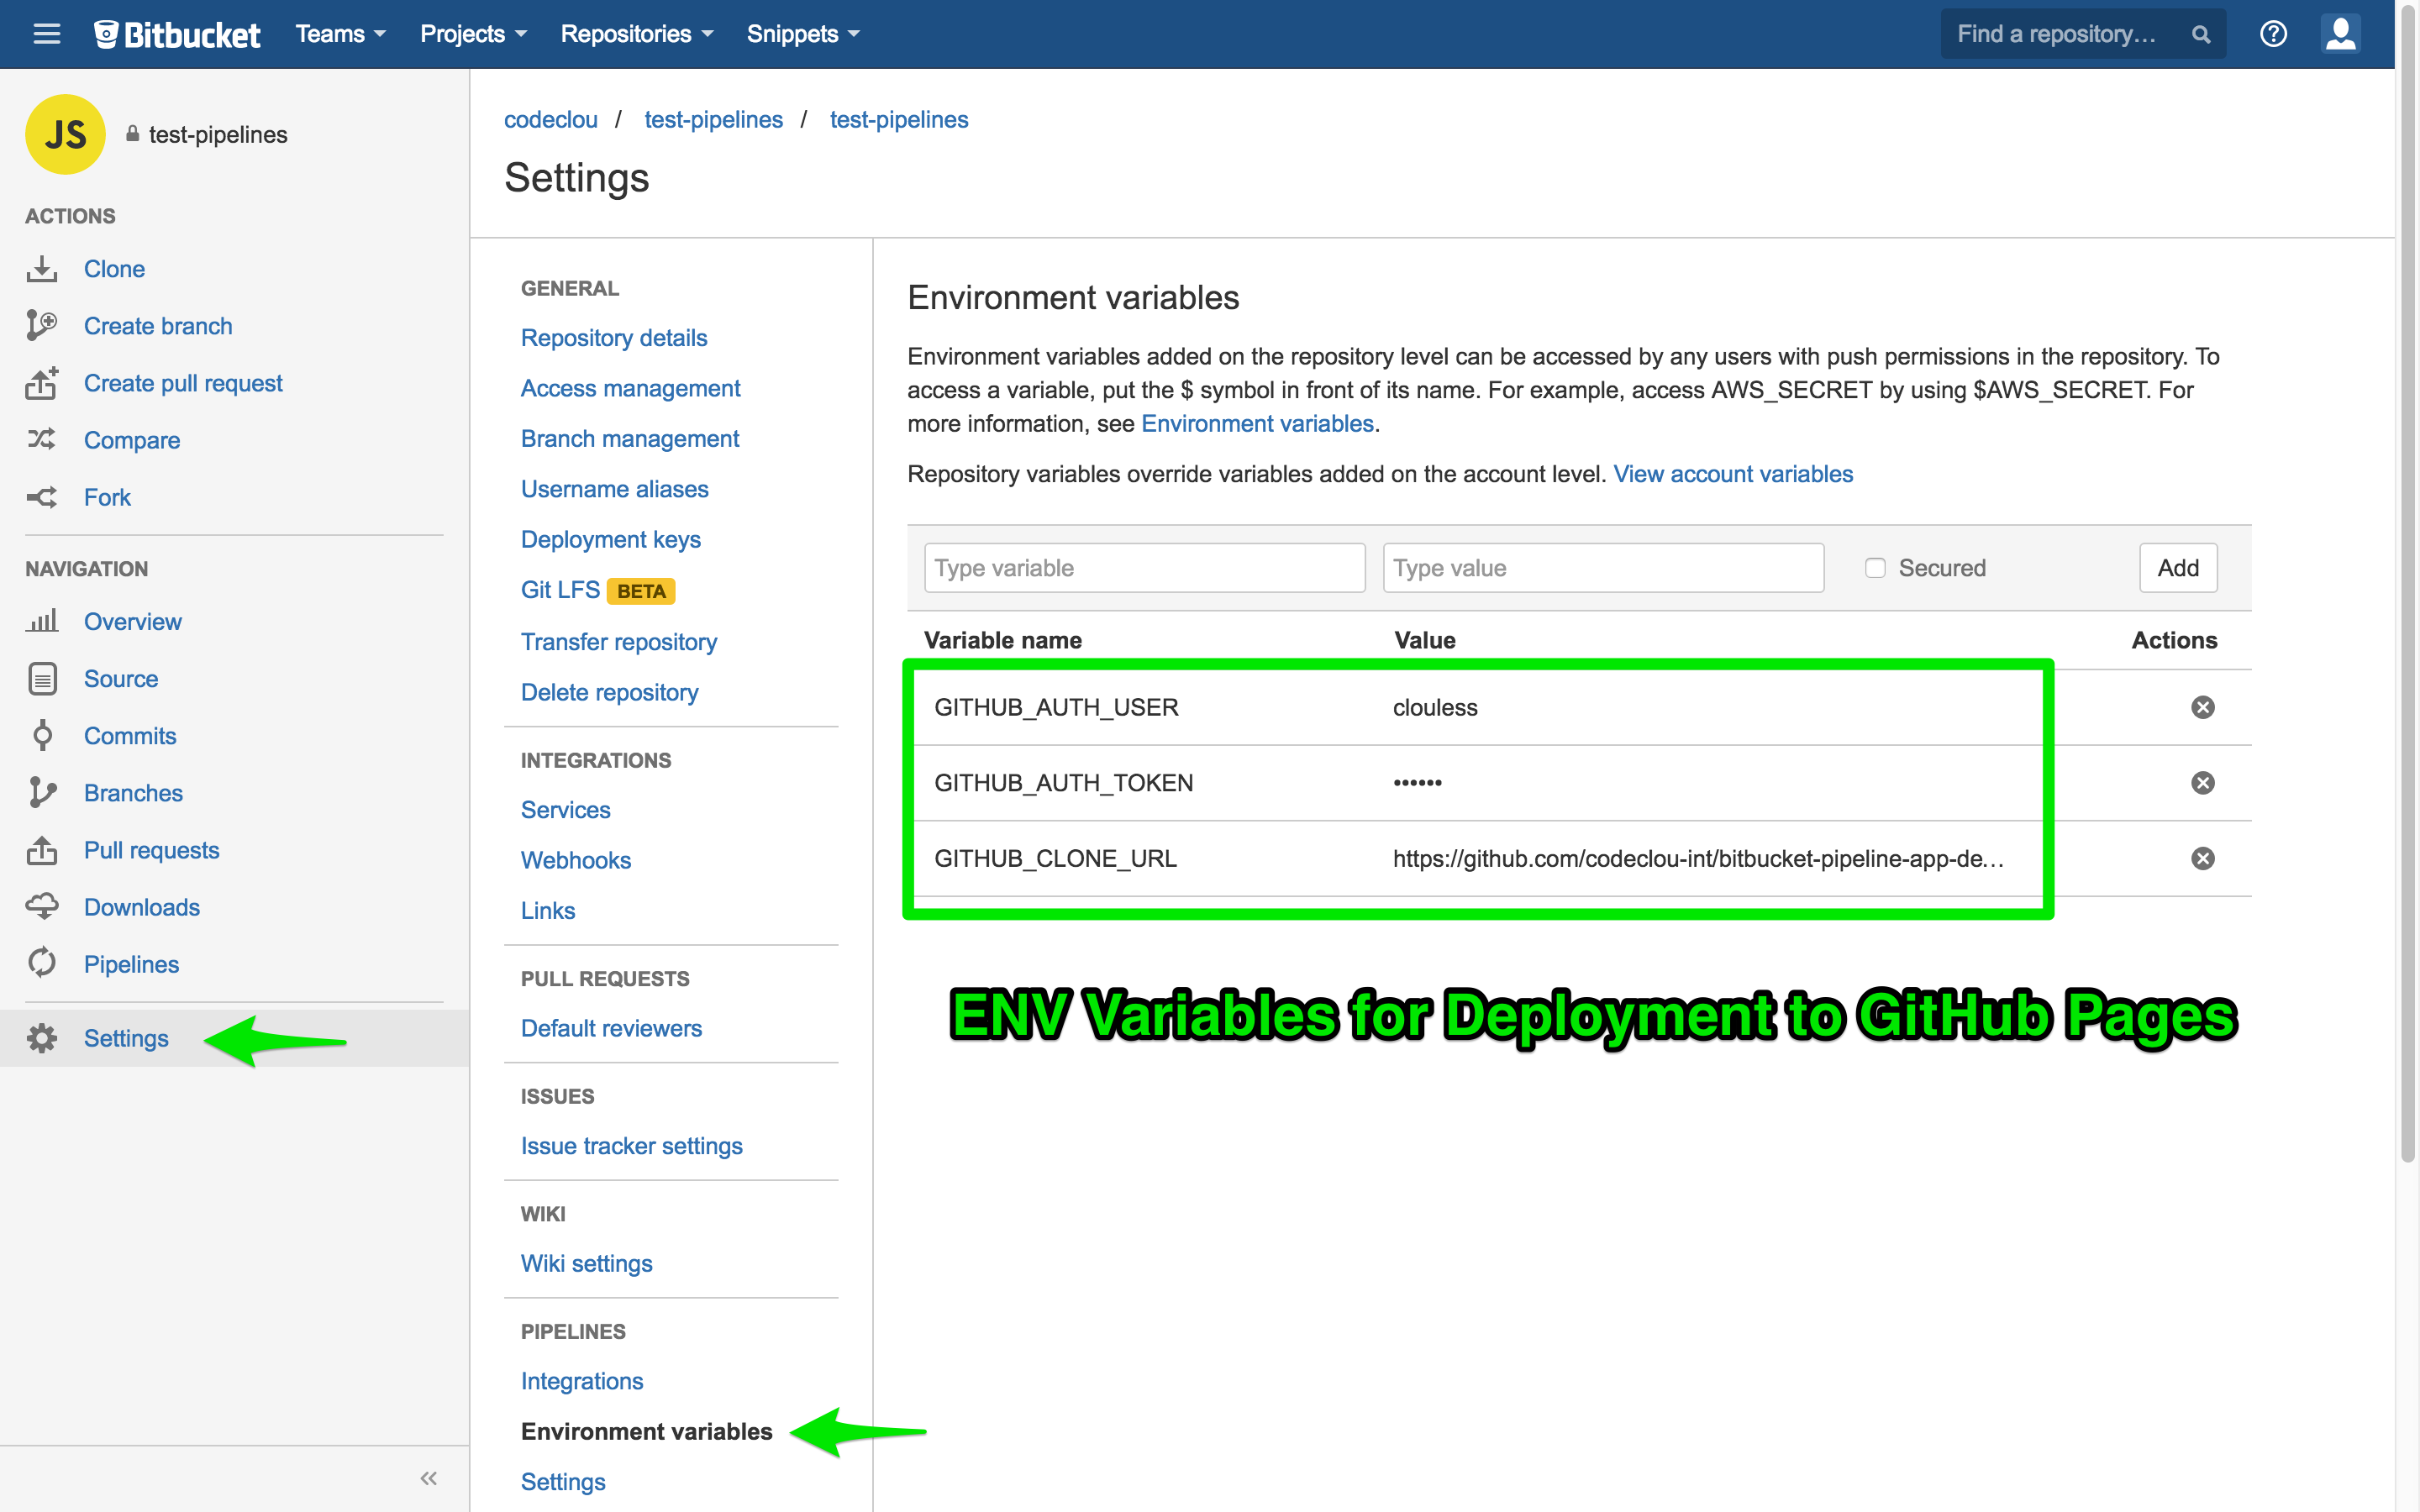
Task: Click the Overview chart icon
Action: (x=41, y=621)
